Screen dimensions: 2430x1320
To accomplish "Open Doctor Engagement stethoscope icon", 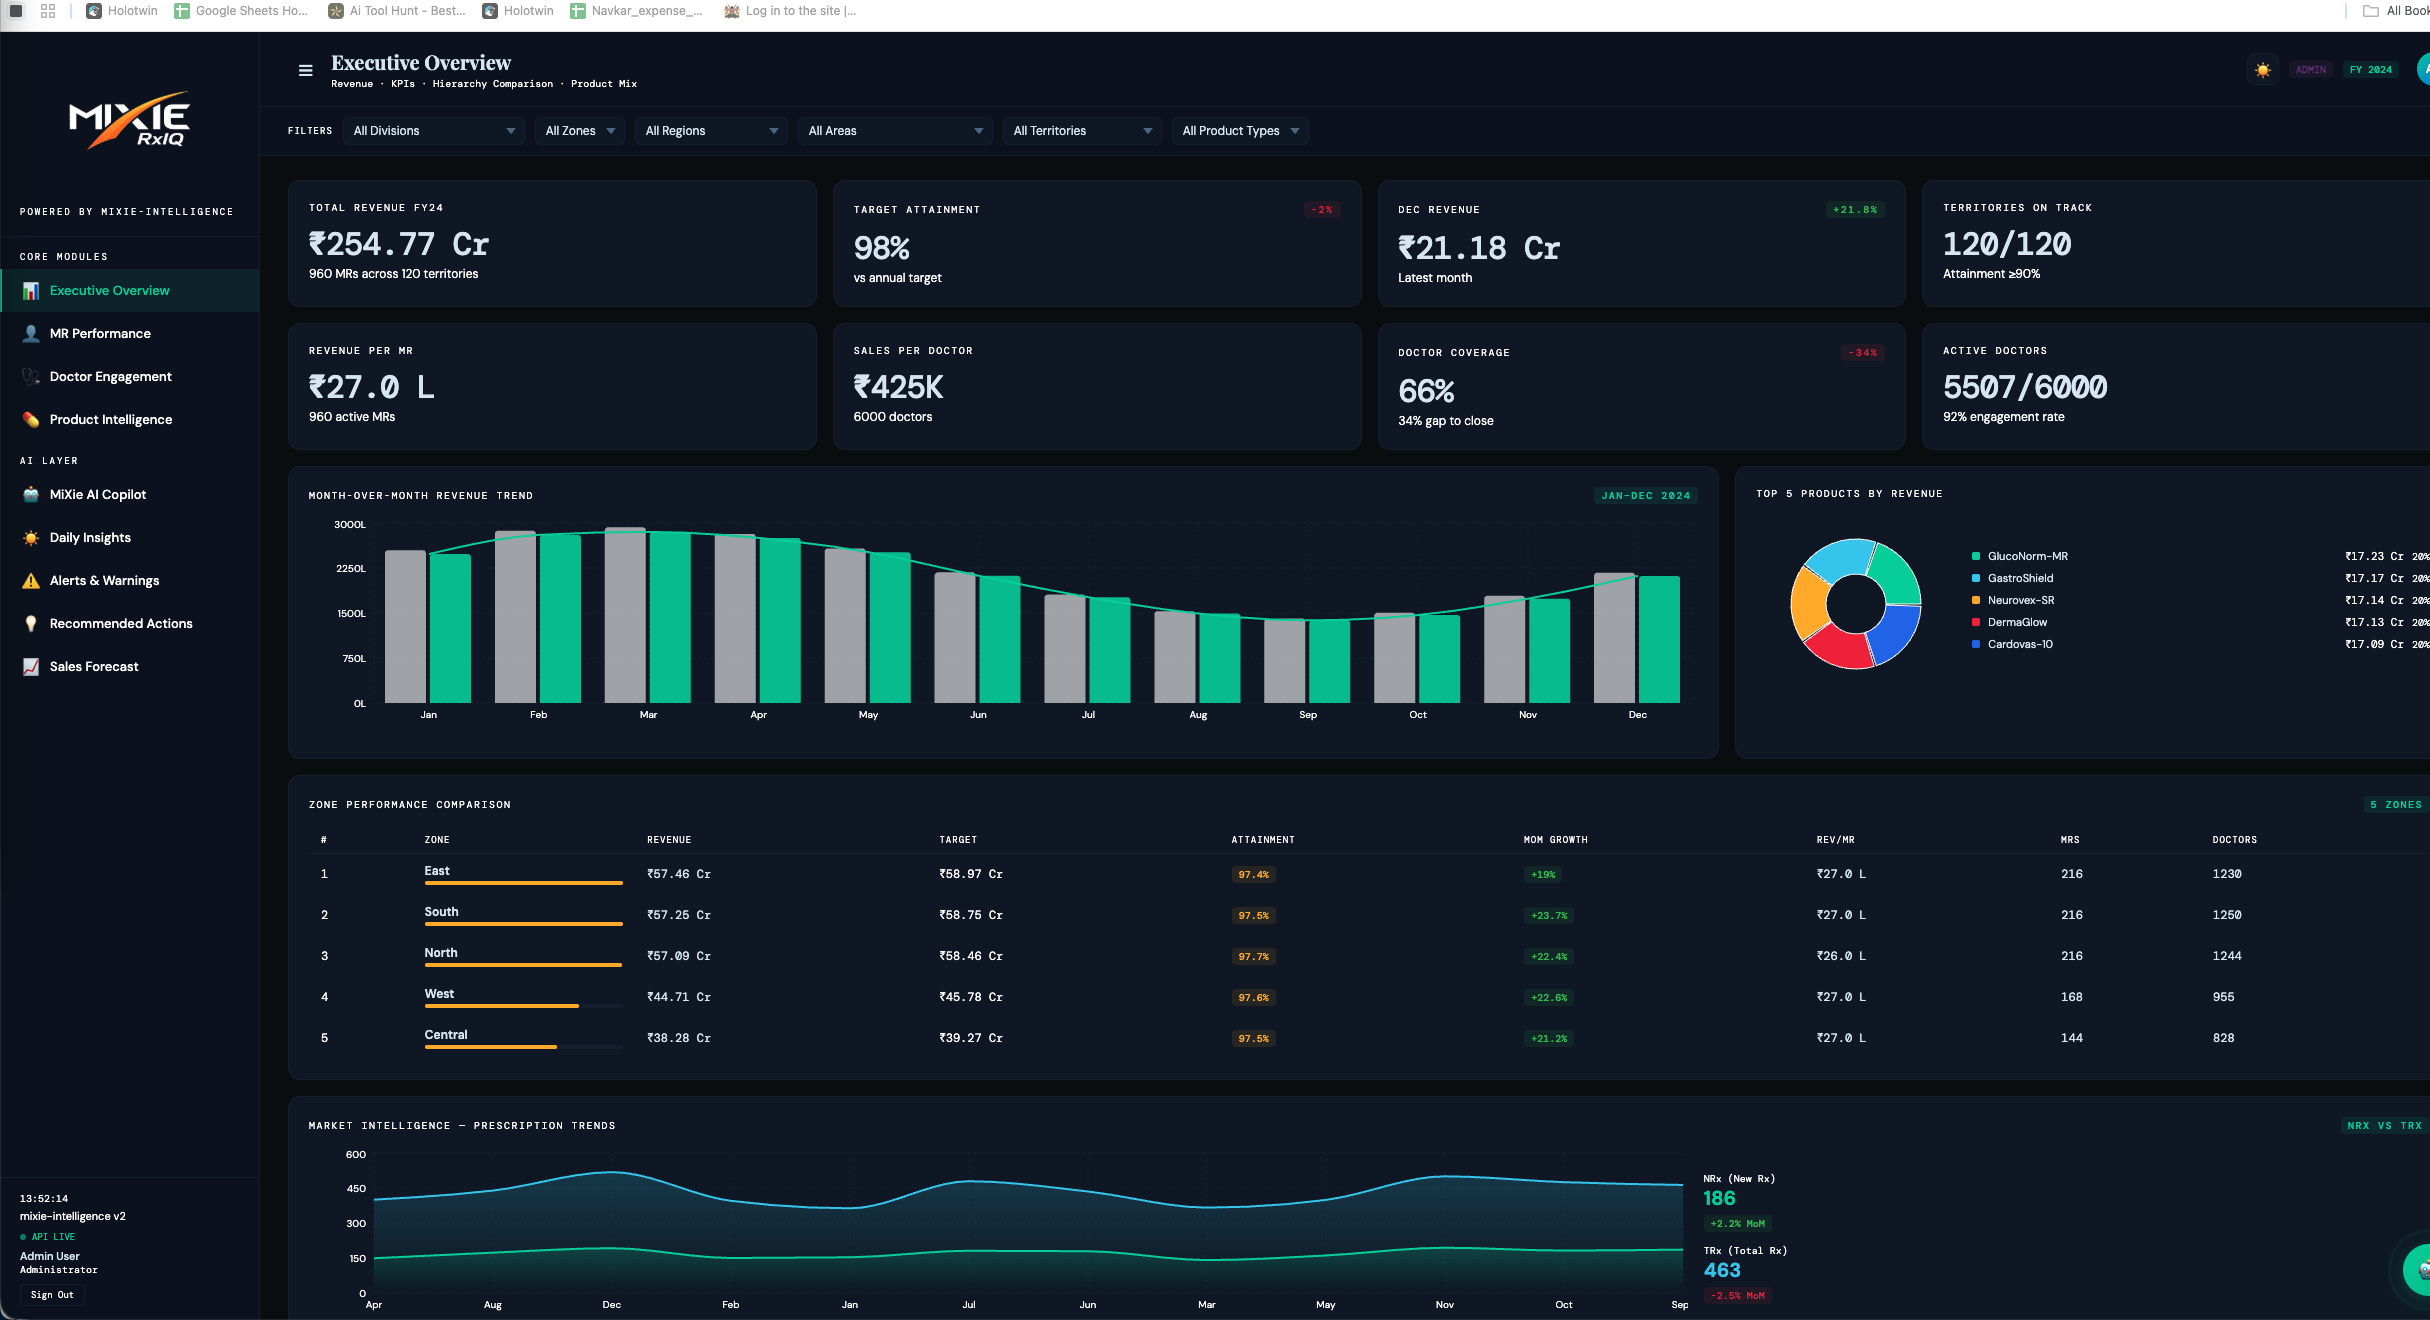I will coord(31,377).
